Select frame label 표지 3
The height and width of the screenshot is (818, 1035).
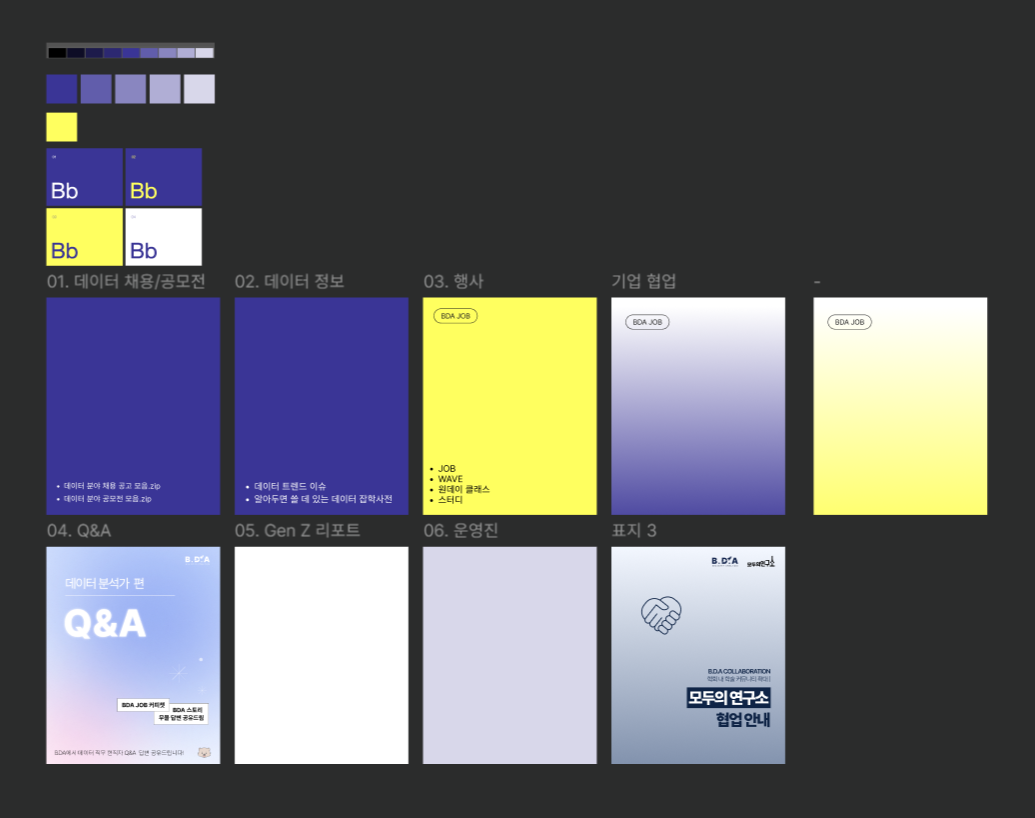[634, 531]
